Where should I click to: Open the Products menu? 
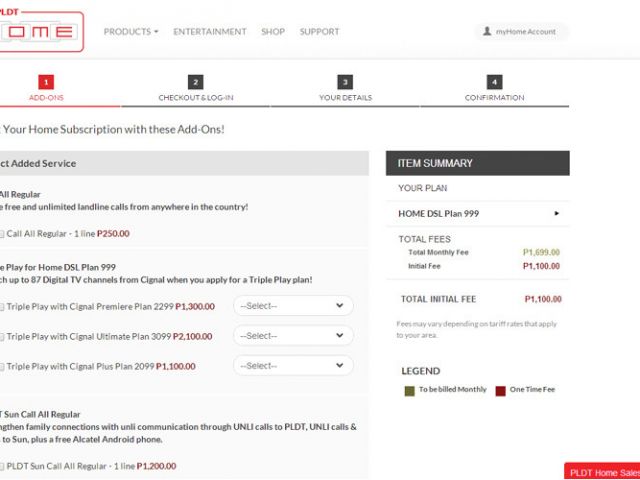tap(131, 32)
